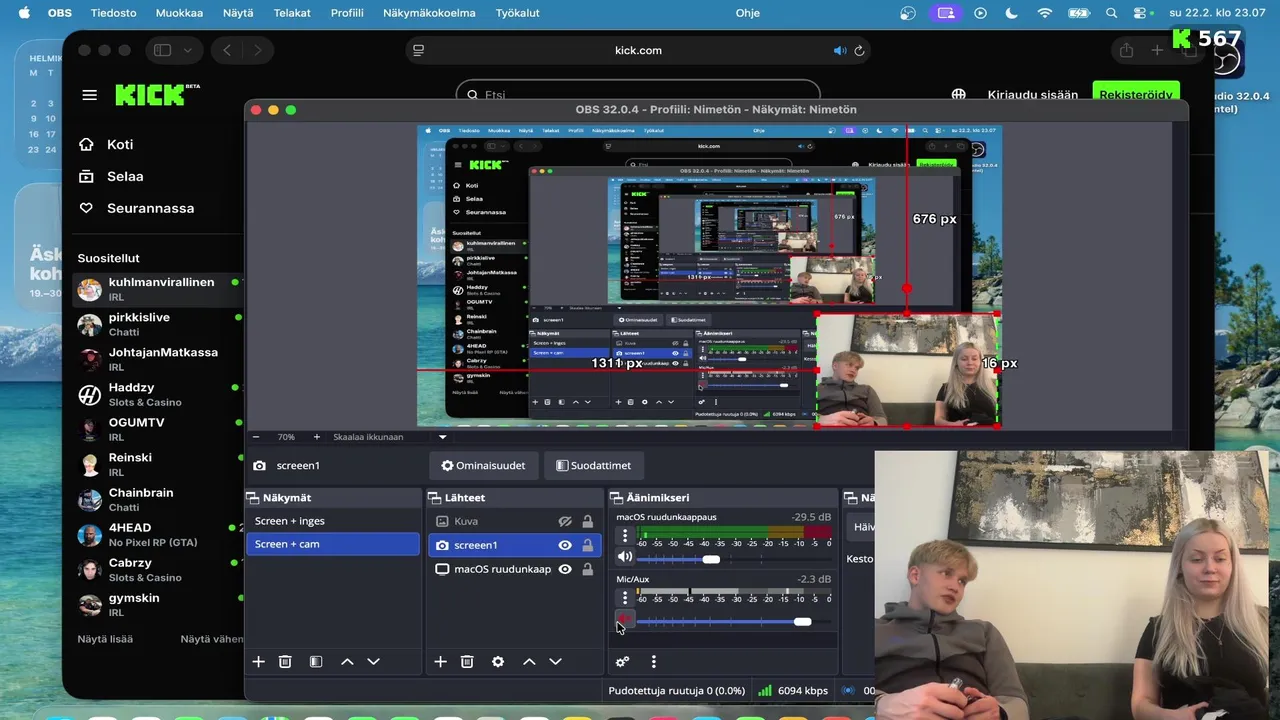Go to Koti in Kick sidebar
The image size is (1280, 720).
click(x=120, y=144)
